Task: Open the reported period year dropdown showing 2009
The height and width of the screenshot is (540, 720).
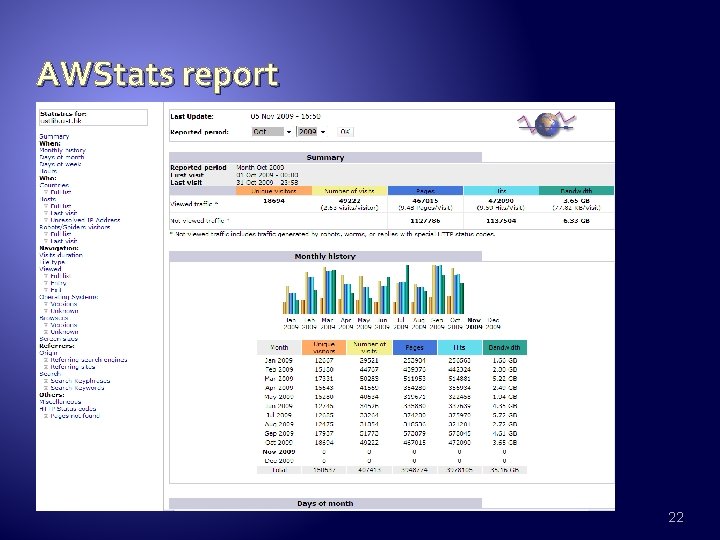Action: 312,132
